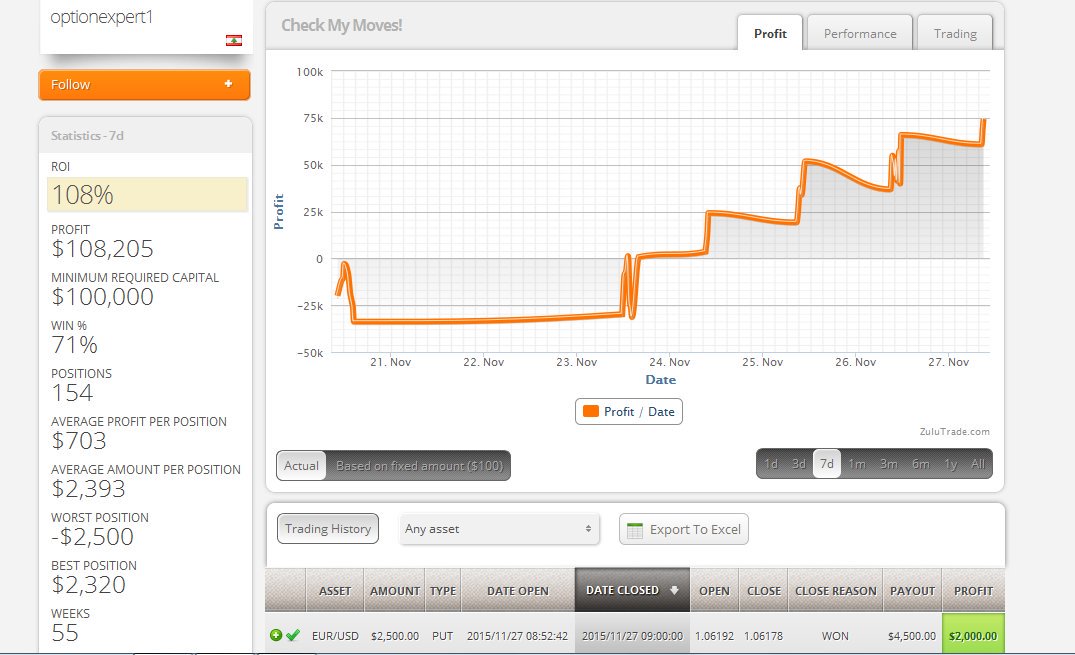Click the Trading History button

pos(328,529)
